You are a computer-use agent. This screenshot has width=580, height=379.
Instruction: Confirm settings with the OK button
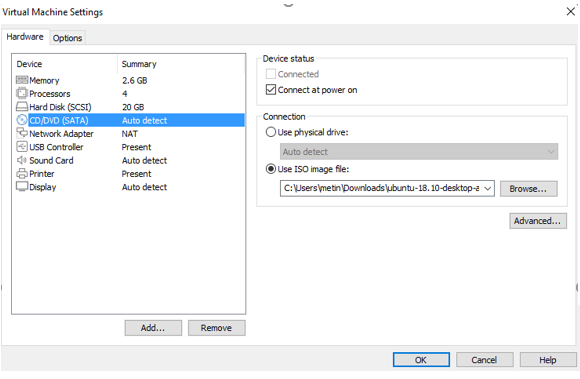point(421,360)
